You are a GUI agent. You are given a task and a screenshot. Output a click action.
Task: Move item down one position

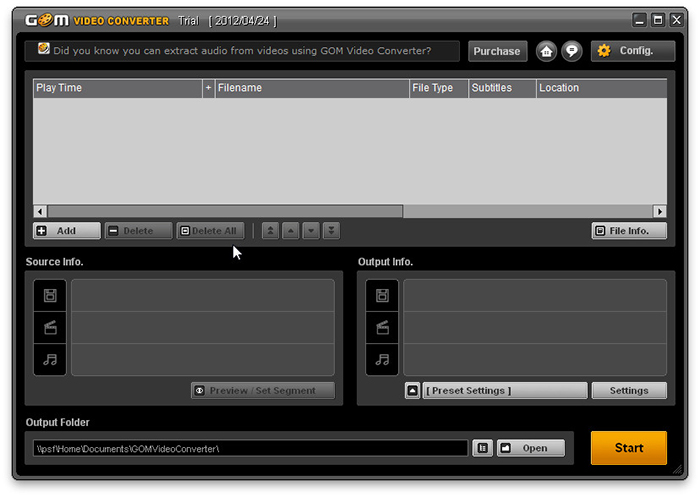[x=311, y=231]
